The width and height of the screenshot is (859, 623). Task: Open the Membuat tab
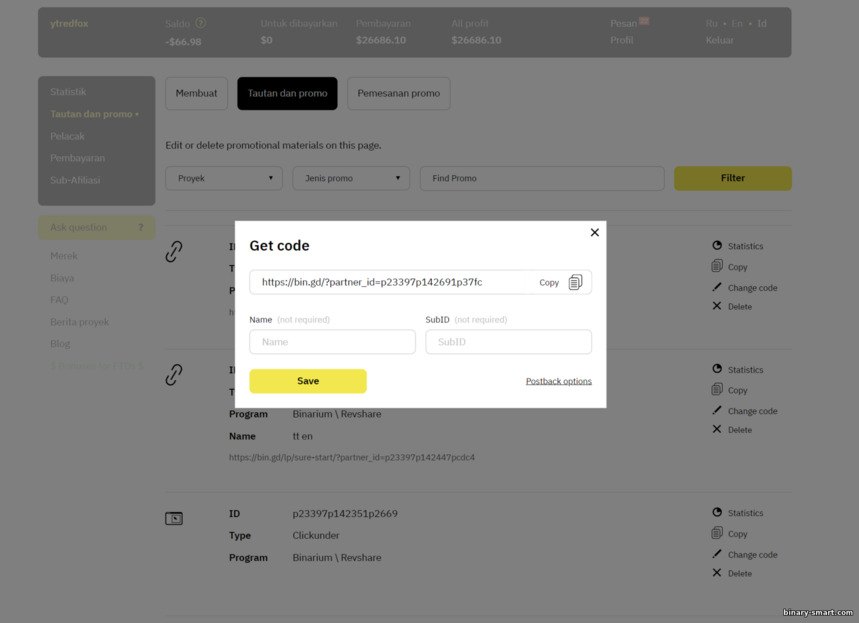(196, 93)
